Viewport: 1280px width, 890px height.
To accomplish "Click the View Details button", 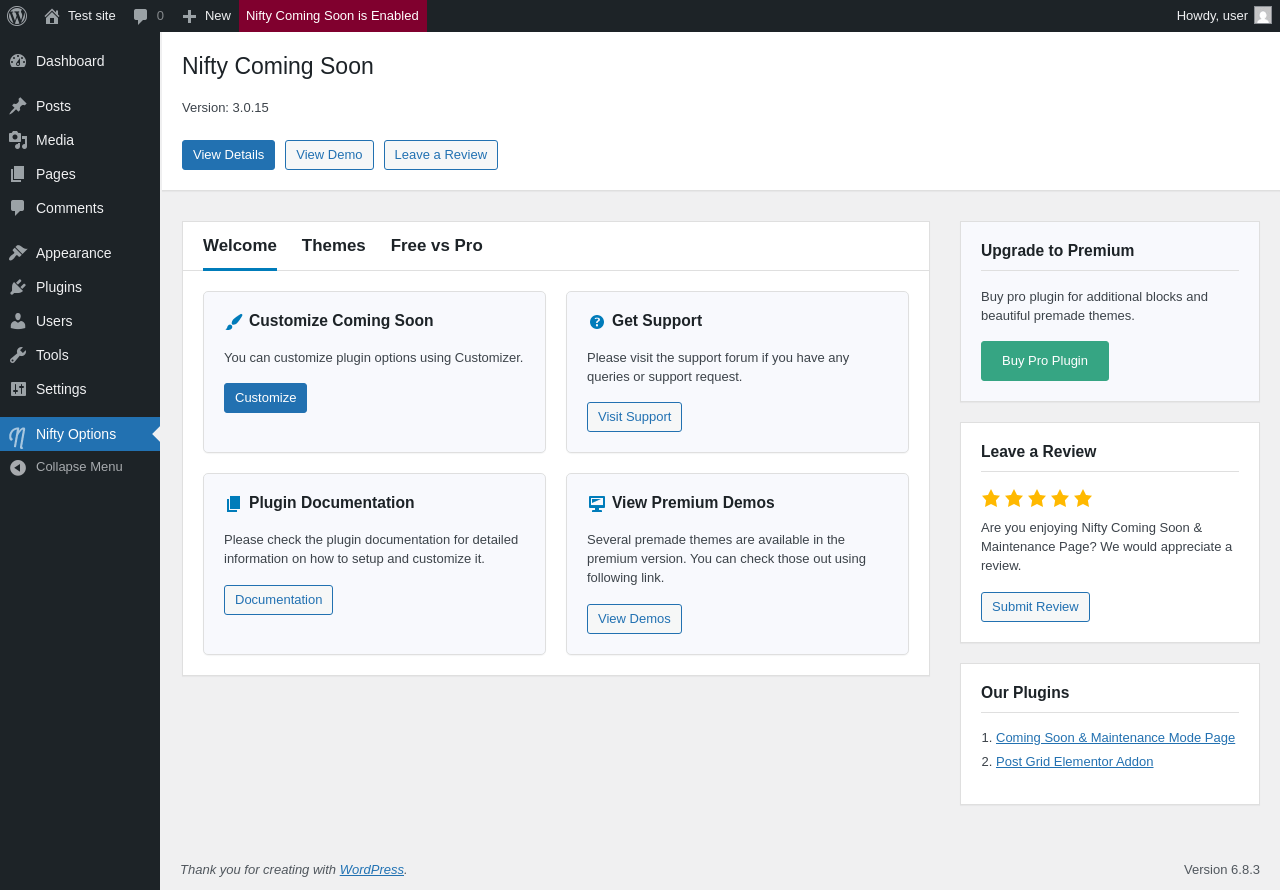I will click(x=228, y=155).
